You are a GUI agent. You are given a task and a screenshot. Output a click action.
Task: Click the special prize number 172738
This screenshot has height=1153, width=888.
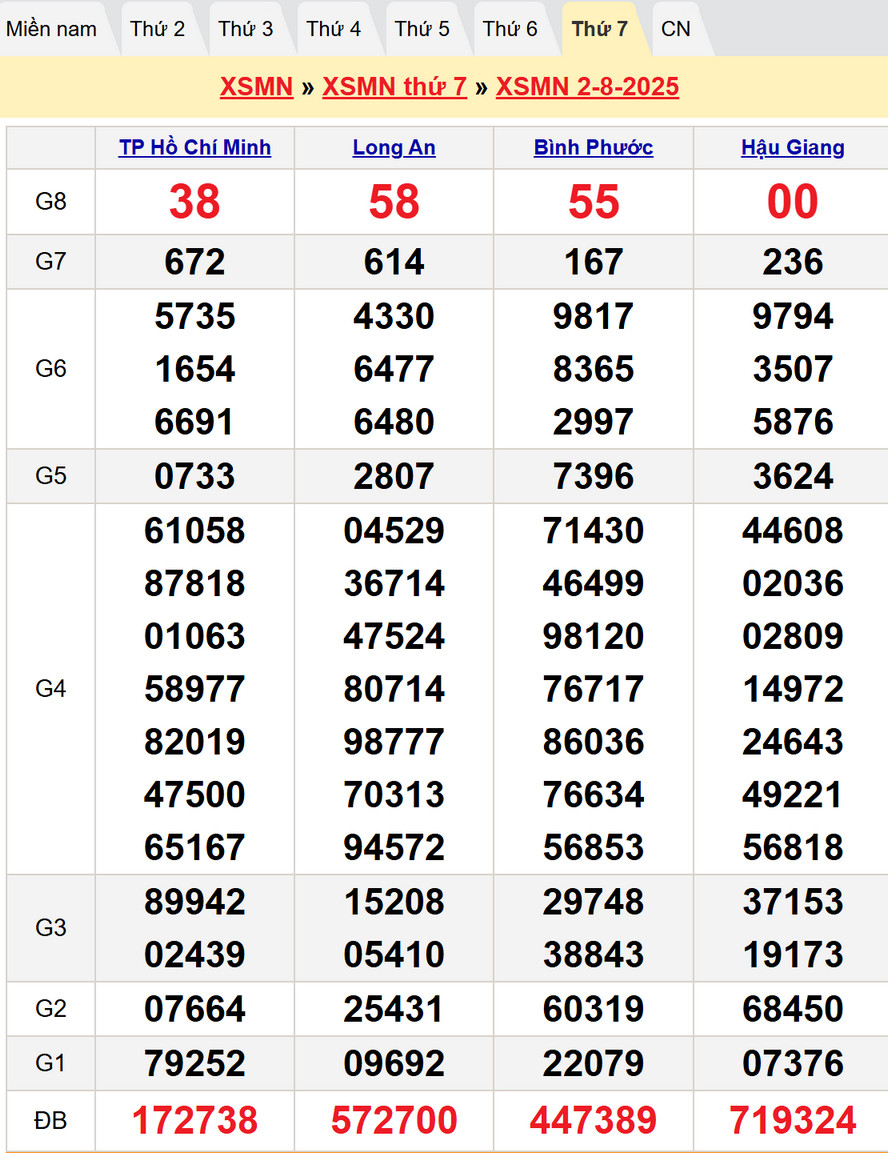click(195, 1121)
